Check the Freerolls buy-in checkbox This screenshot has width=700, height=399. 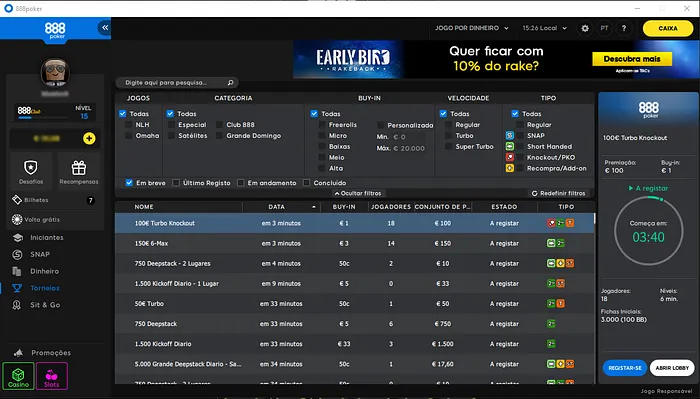(x=321, y=125)
